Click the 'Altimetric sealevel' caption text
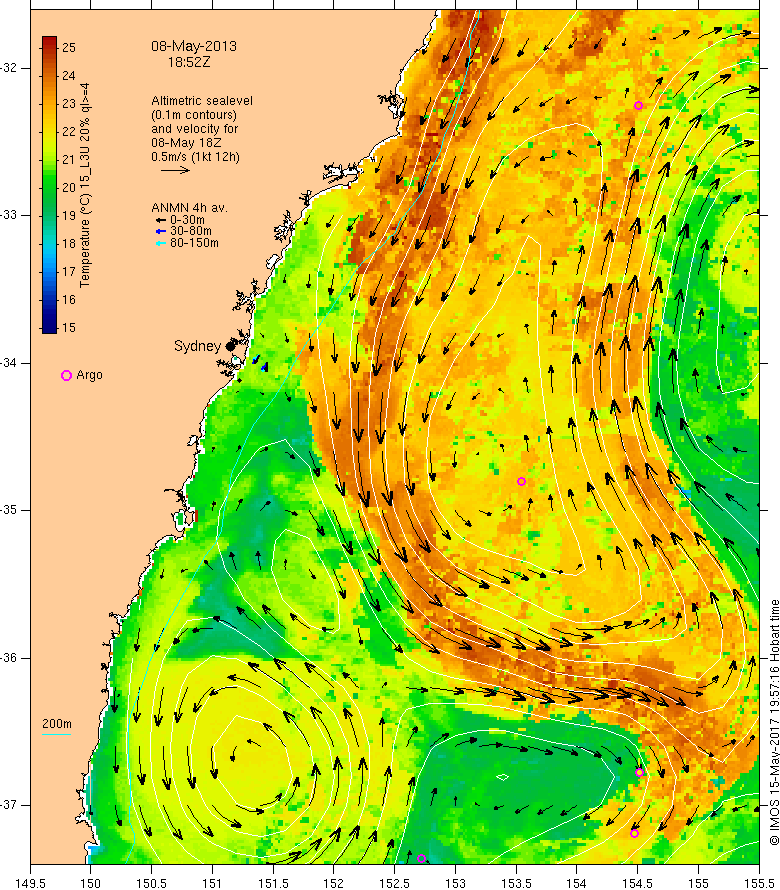This screenshot has height=890, width=780. (x=202, y=100)
